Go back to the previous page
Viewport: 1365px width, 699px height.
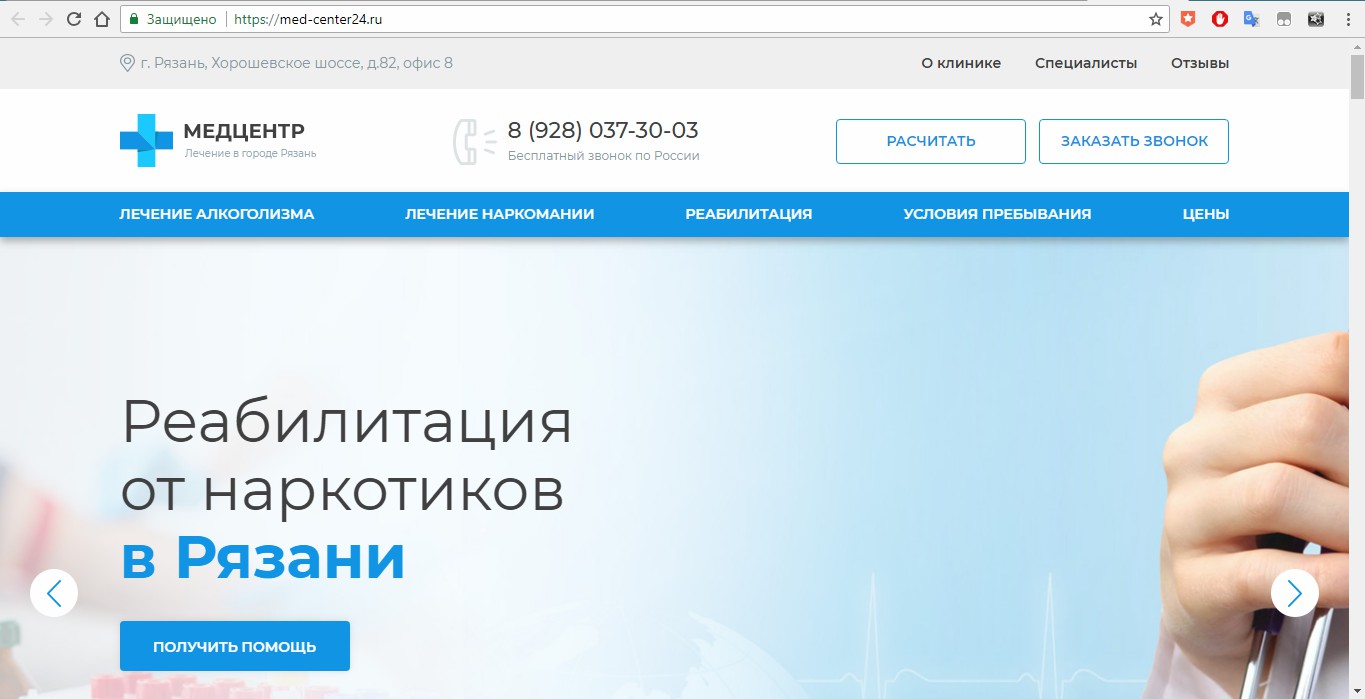click(18, 19)
